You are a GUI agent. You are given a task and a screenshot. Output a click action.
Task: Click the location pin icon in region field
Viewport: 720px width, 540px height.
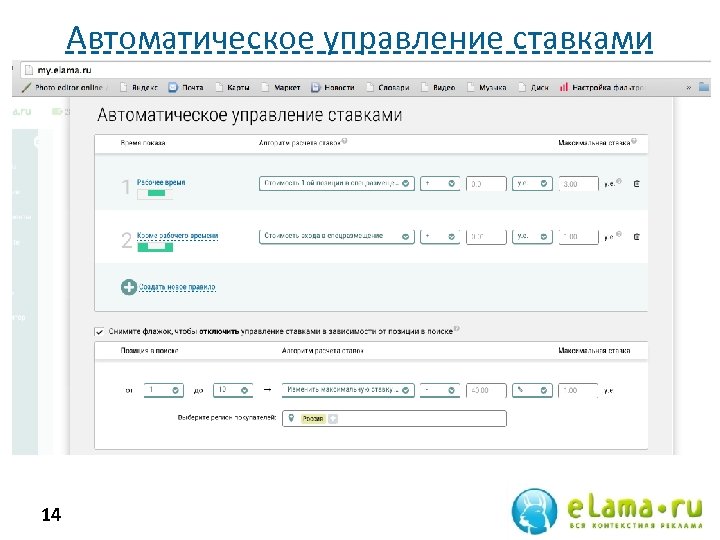(291, 418)
